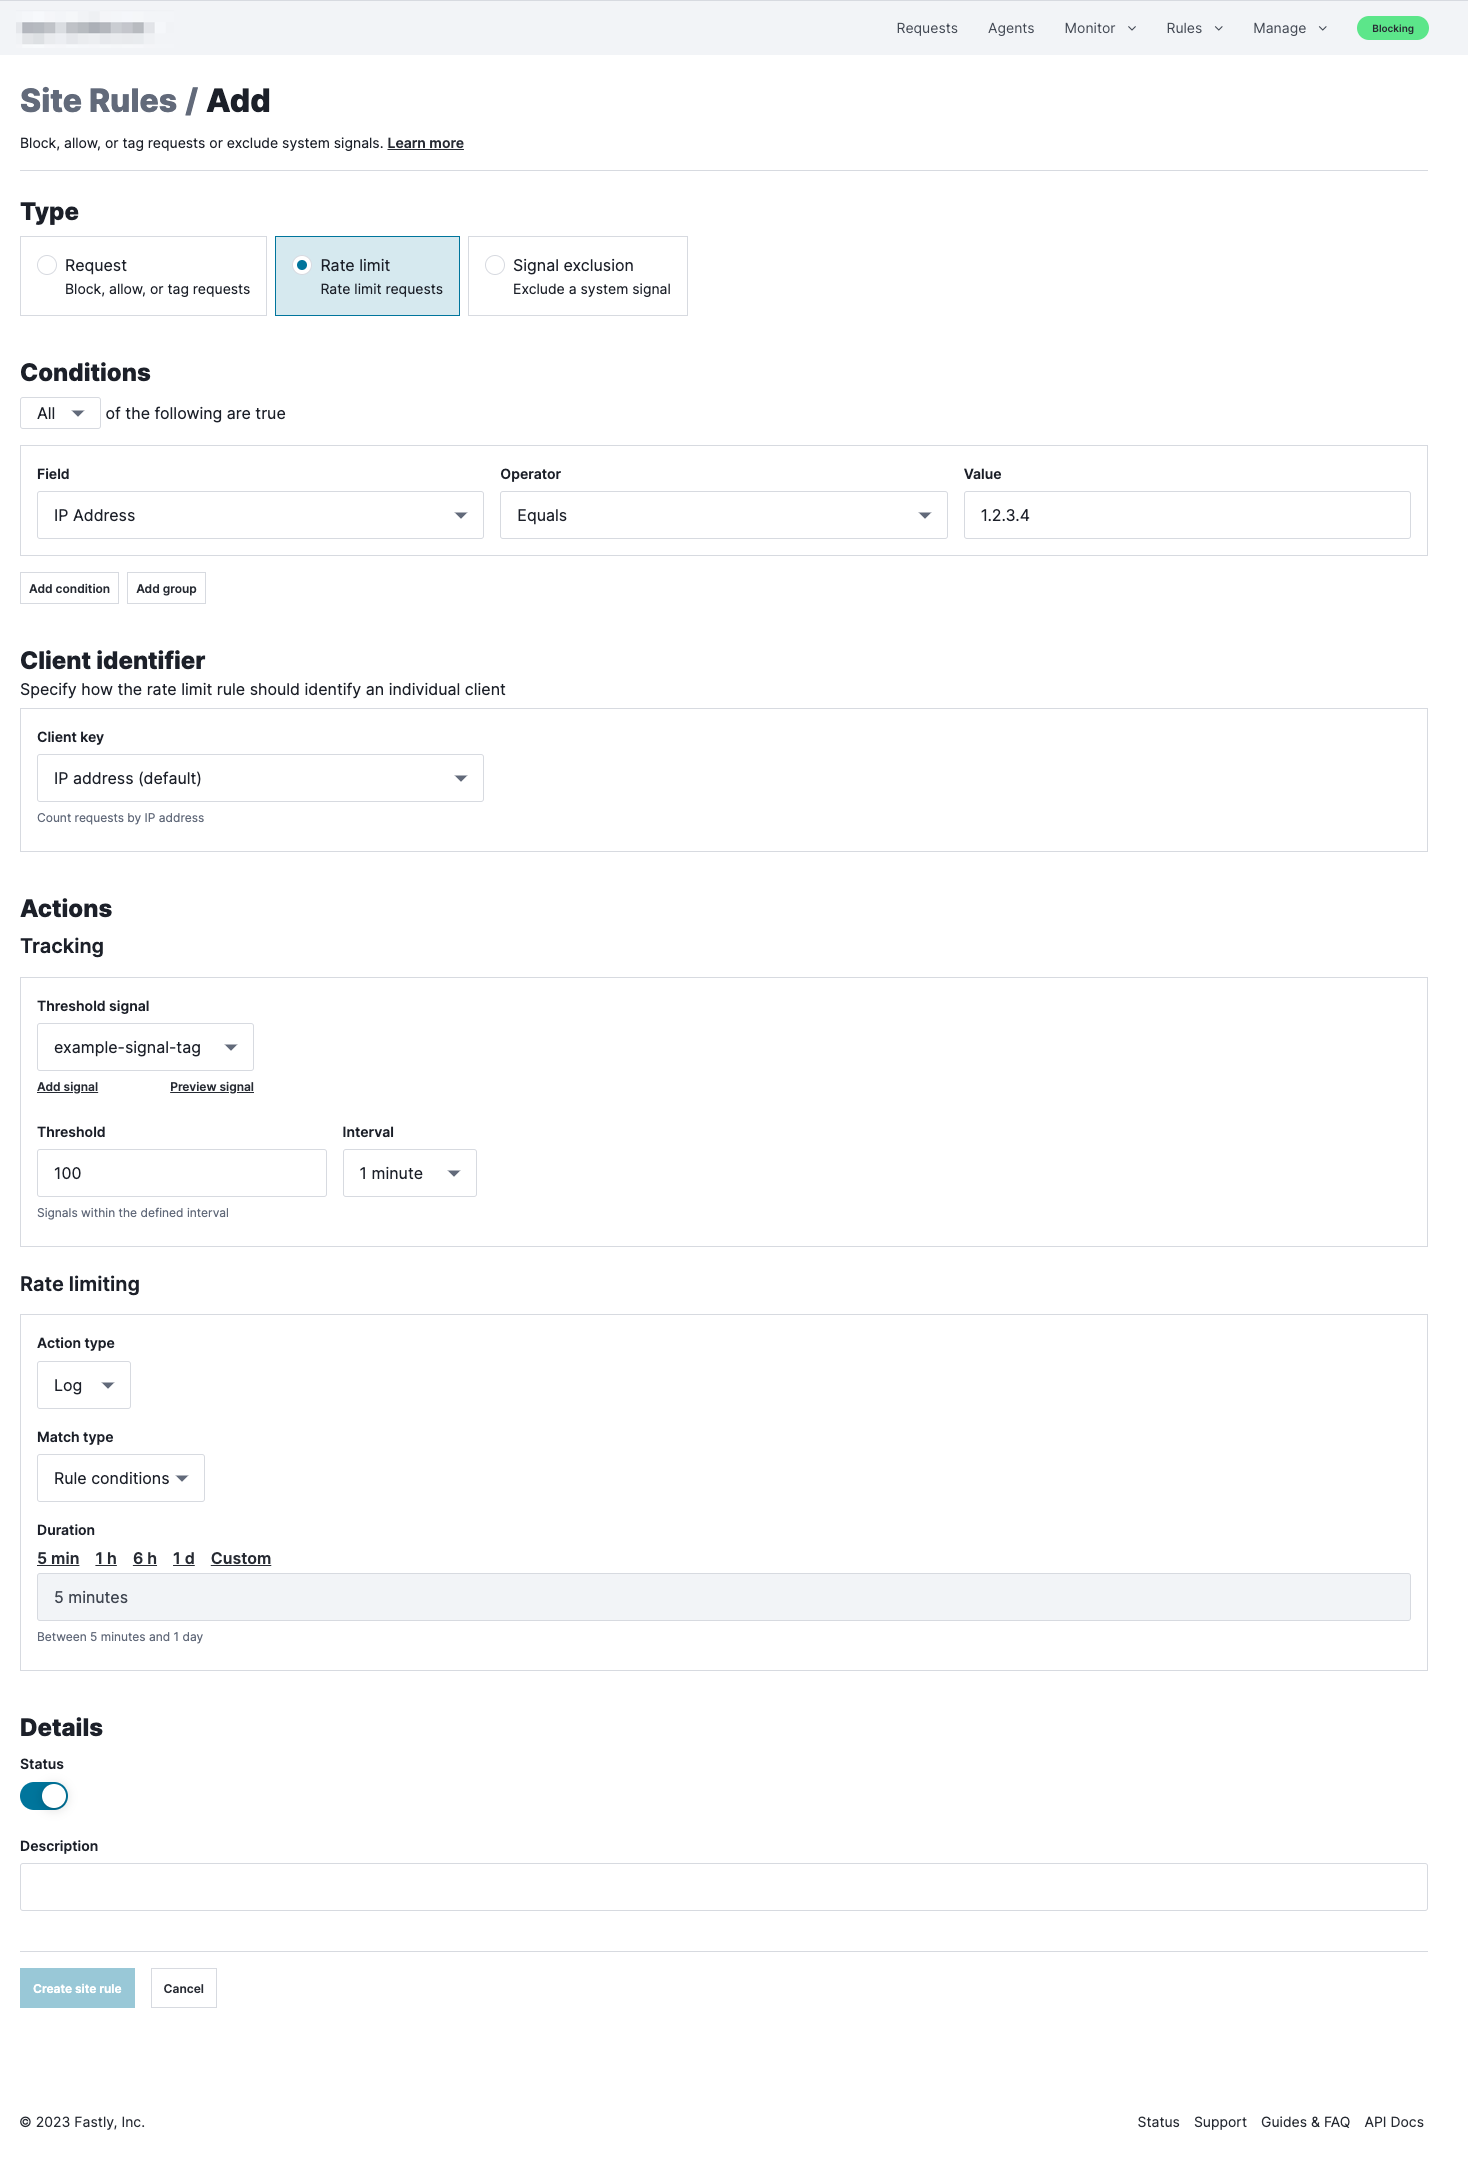Toggle the Status switch off
This screenshot has width=1468, height=2164.
[44, 1796]
